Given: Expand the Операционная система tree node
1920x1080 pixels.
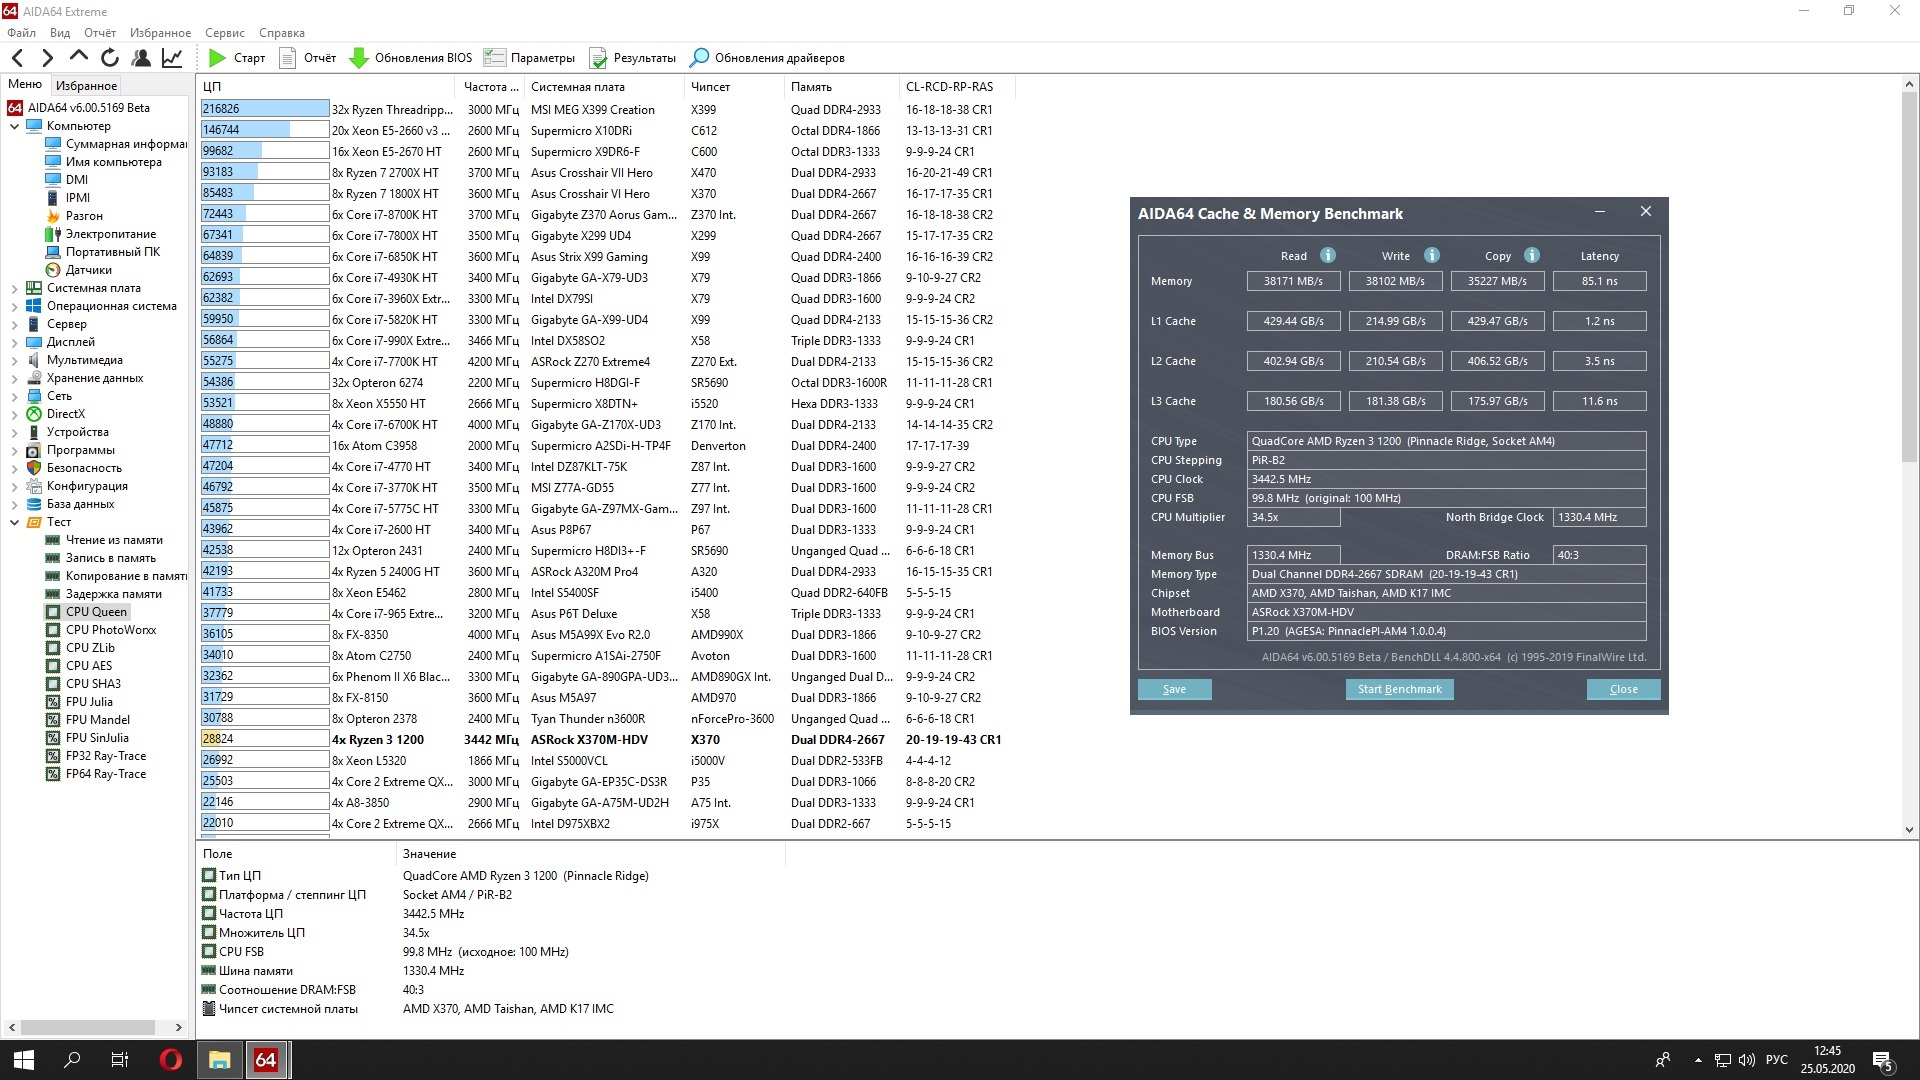Looking at the screenshot, I should click(14, 306).
